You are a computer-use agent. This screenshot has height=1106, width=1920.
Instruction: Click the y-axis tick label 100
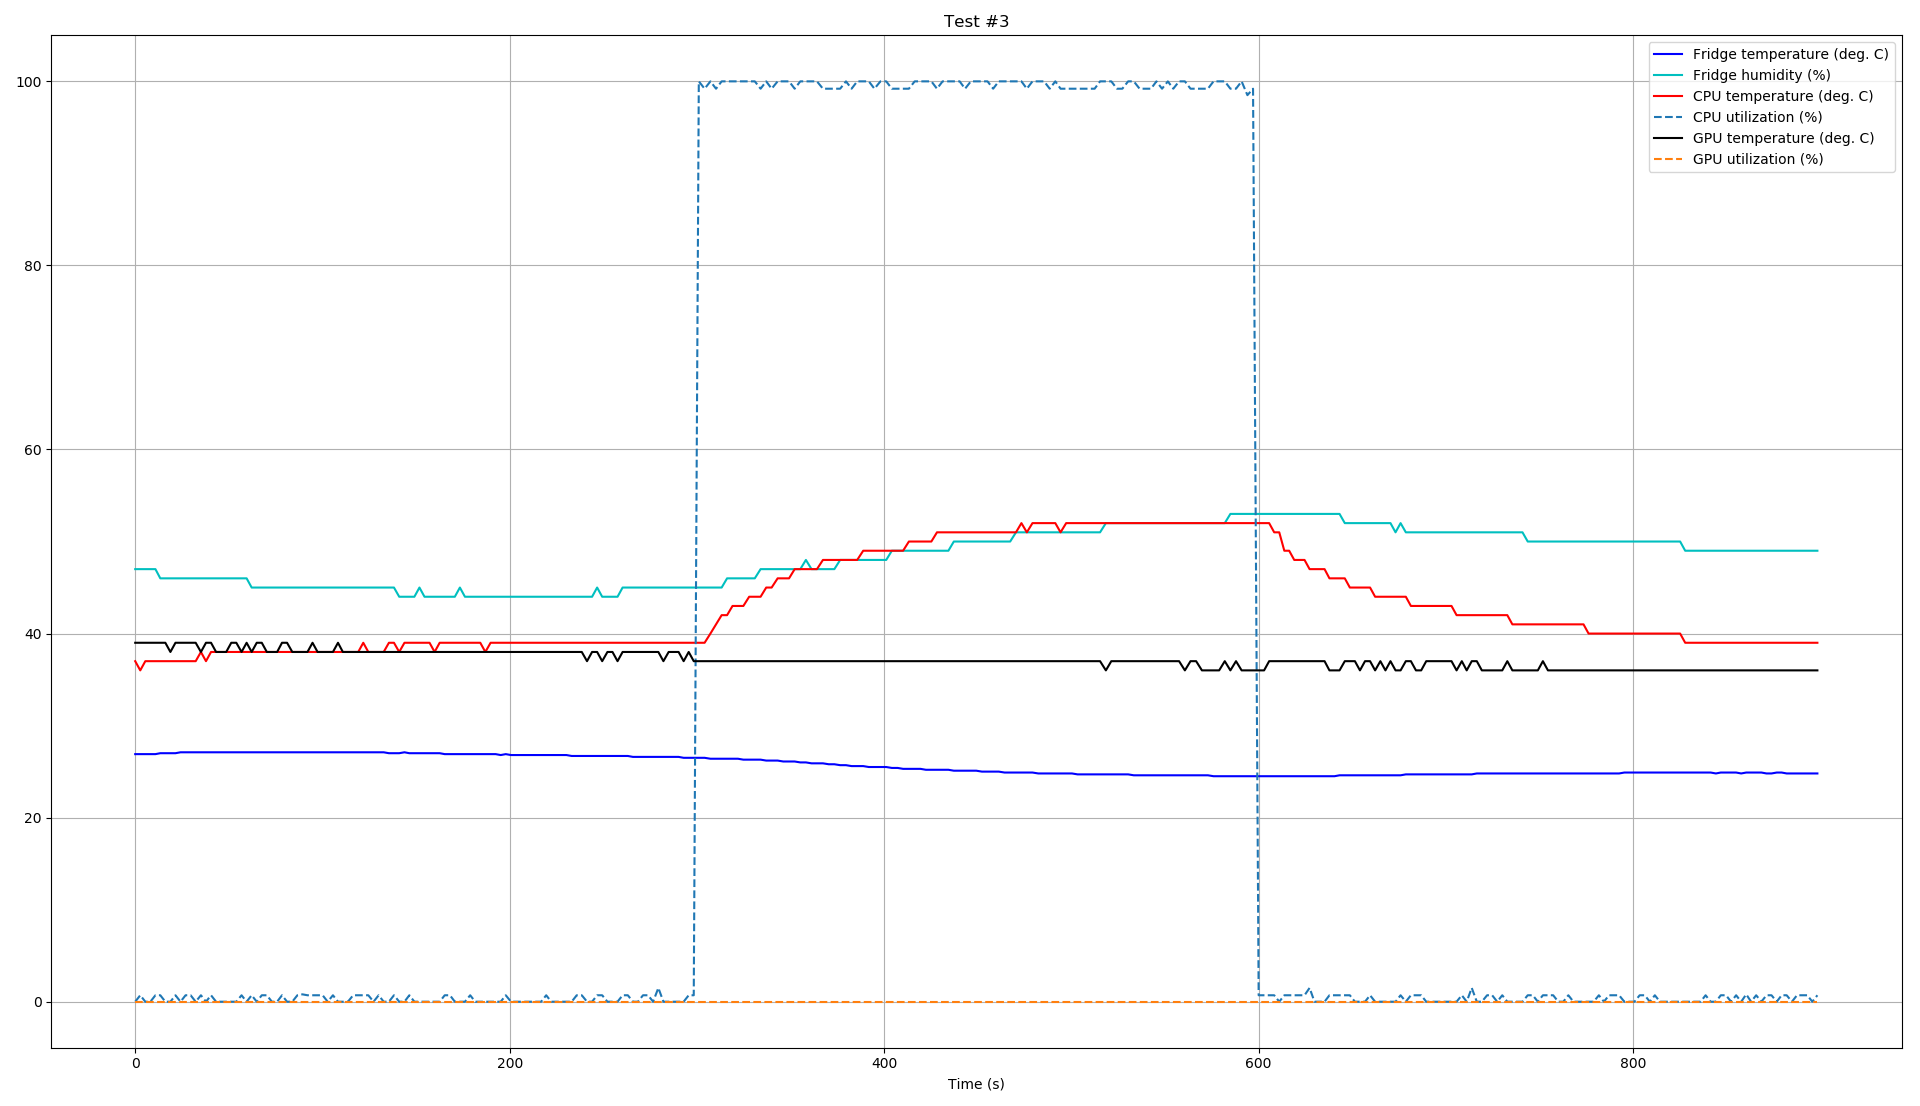pos(29,82)
